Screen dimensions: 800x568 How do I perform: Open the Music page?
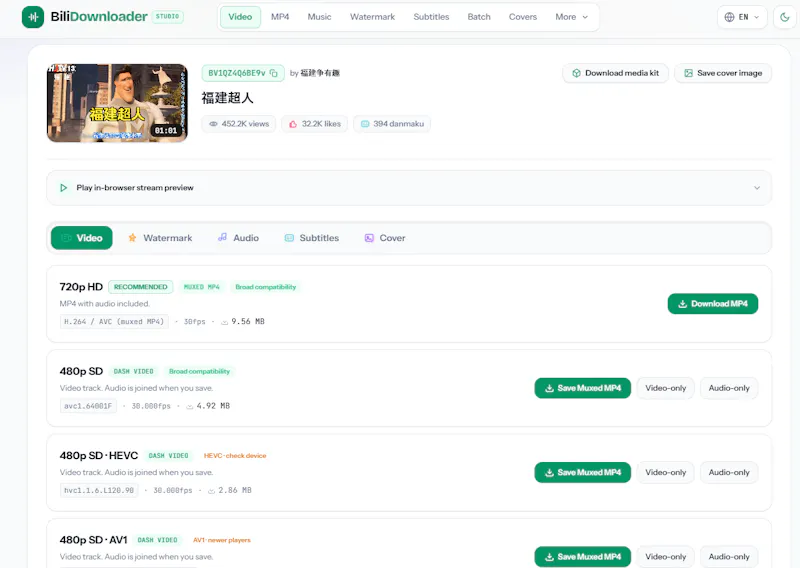(x=319, y=17)
